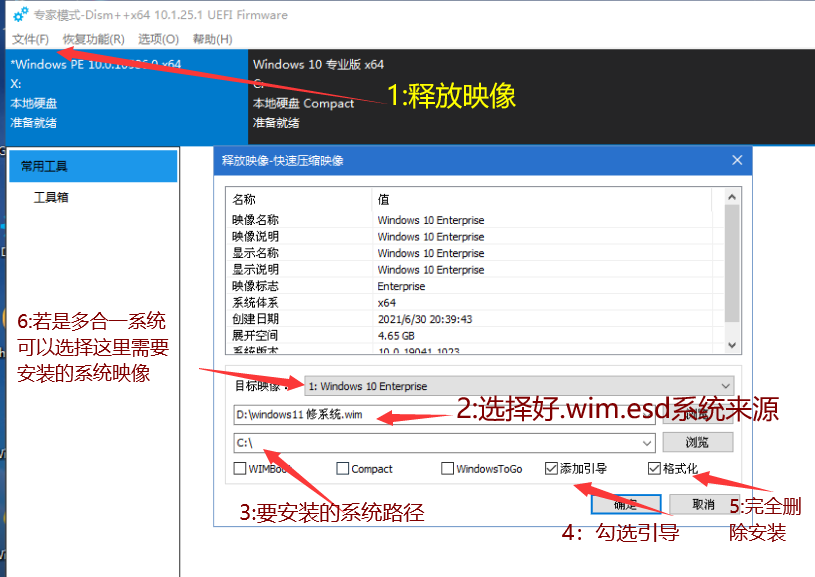815x577 pixels.
Task: Select the Windows PE image tile
Action: pos(126,97)
